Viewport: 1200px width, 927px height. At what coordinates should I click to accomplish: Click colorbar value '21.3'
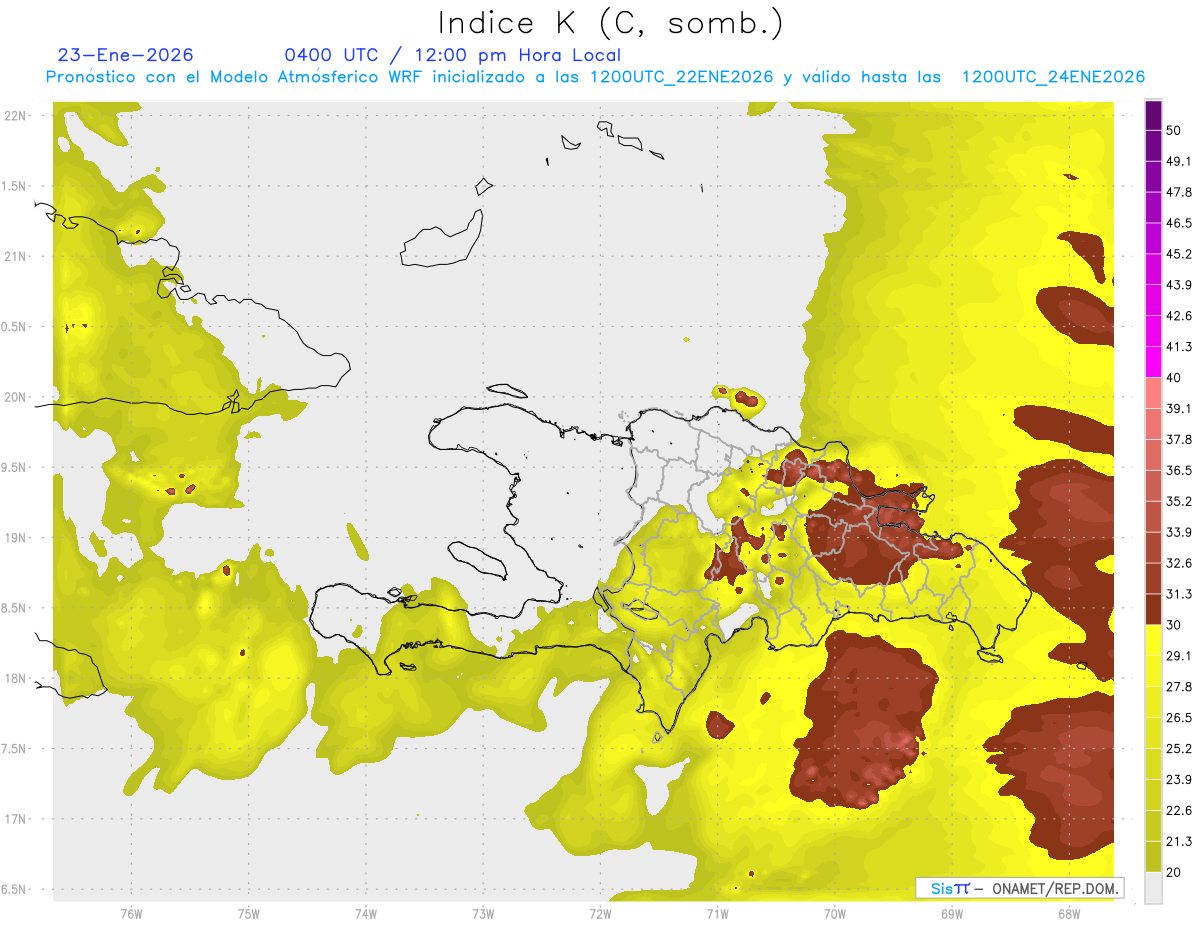[x=1179, y=841]
